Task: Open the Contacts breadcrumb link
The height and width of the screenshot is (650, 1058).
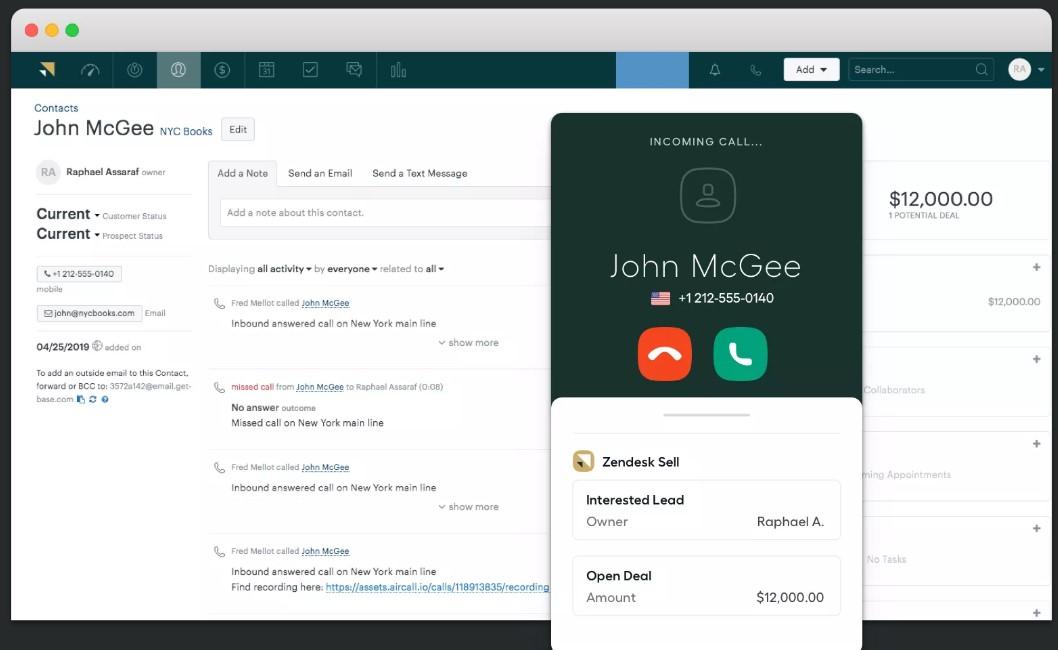Action: pyautogui.click(x=56, y=108)
